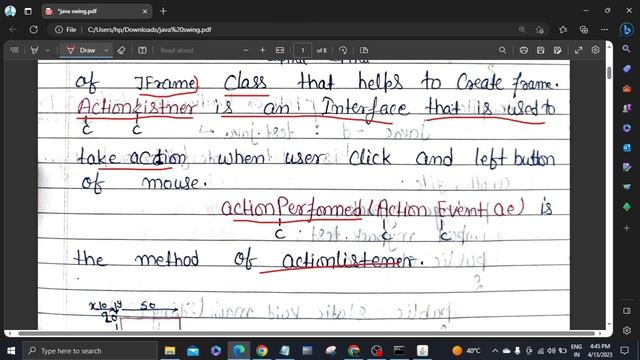Image resolution: width=640 pixels, height=360 pixels.
Task: Click the Fit to width icon
Action: [x=280, y=50]
